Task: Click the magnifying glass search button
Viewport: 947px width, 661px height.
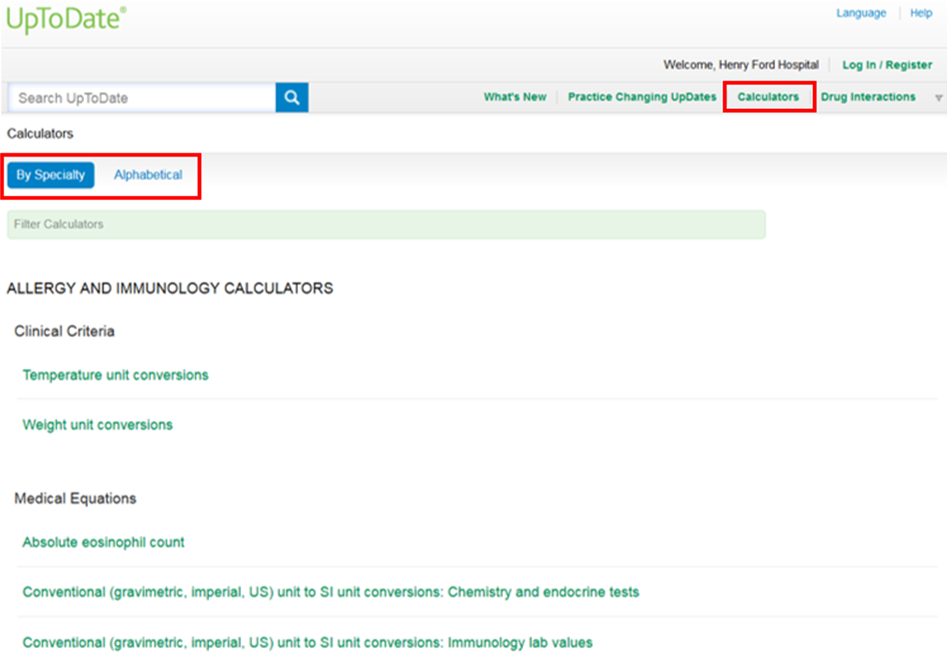Action: tap(292, 98)
